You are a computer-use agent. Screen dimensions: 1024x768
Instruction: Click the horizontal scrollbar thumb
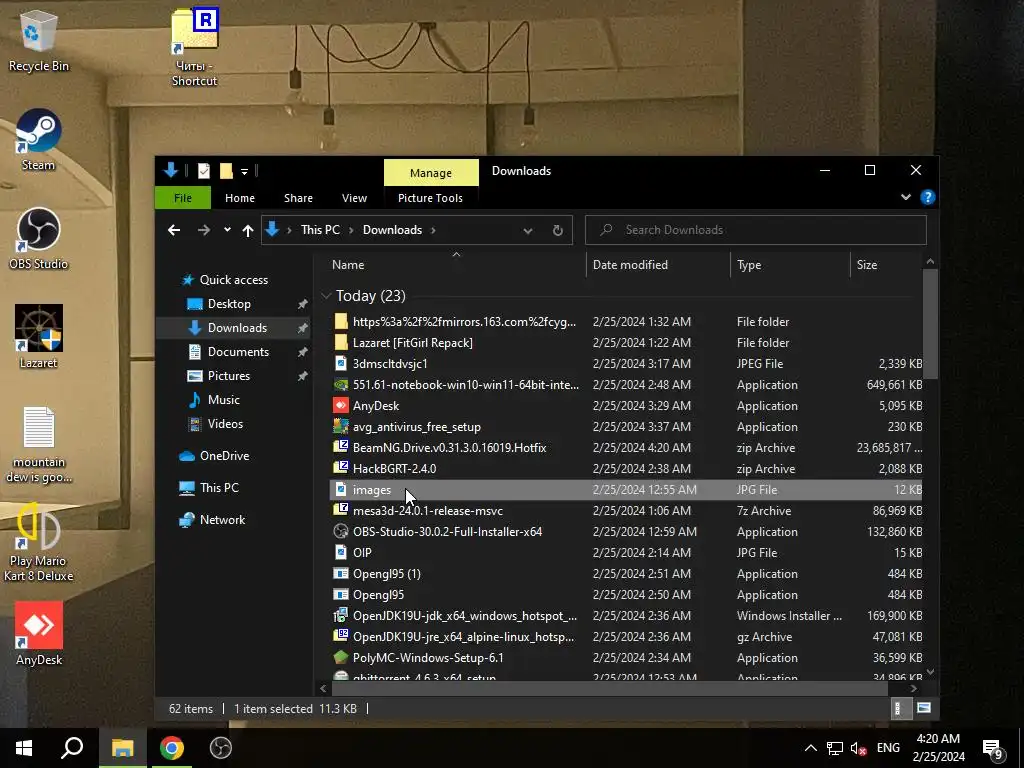click(x=609, y=688)
